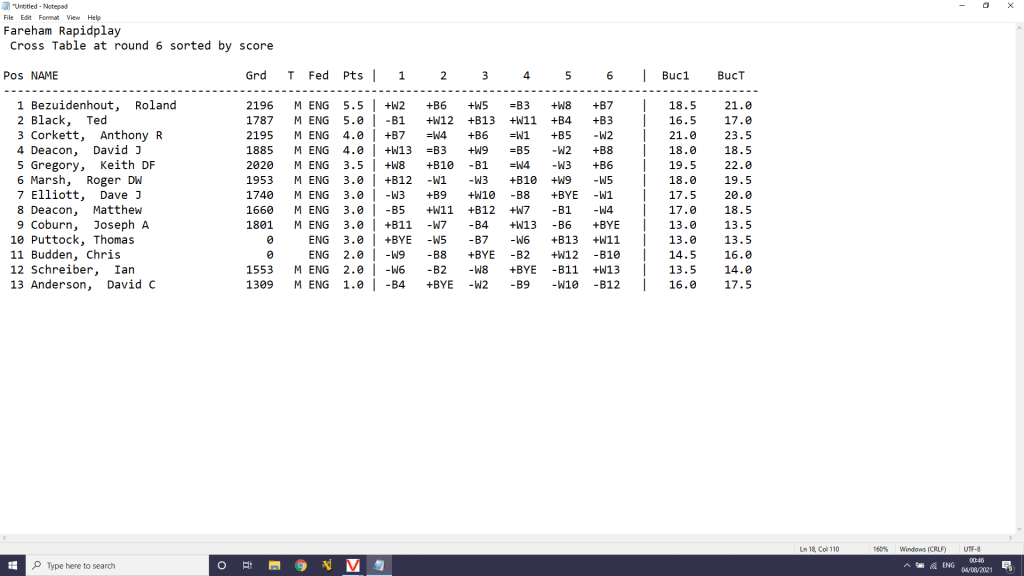This screenshot has height=576, width=1024.
Task: Open the notification center icon
Action: coord(1007,565)
